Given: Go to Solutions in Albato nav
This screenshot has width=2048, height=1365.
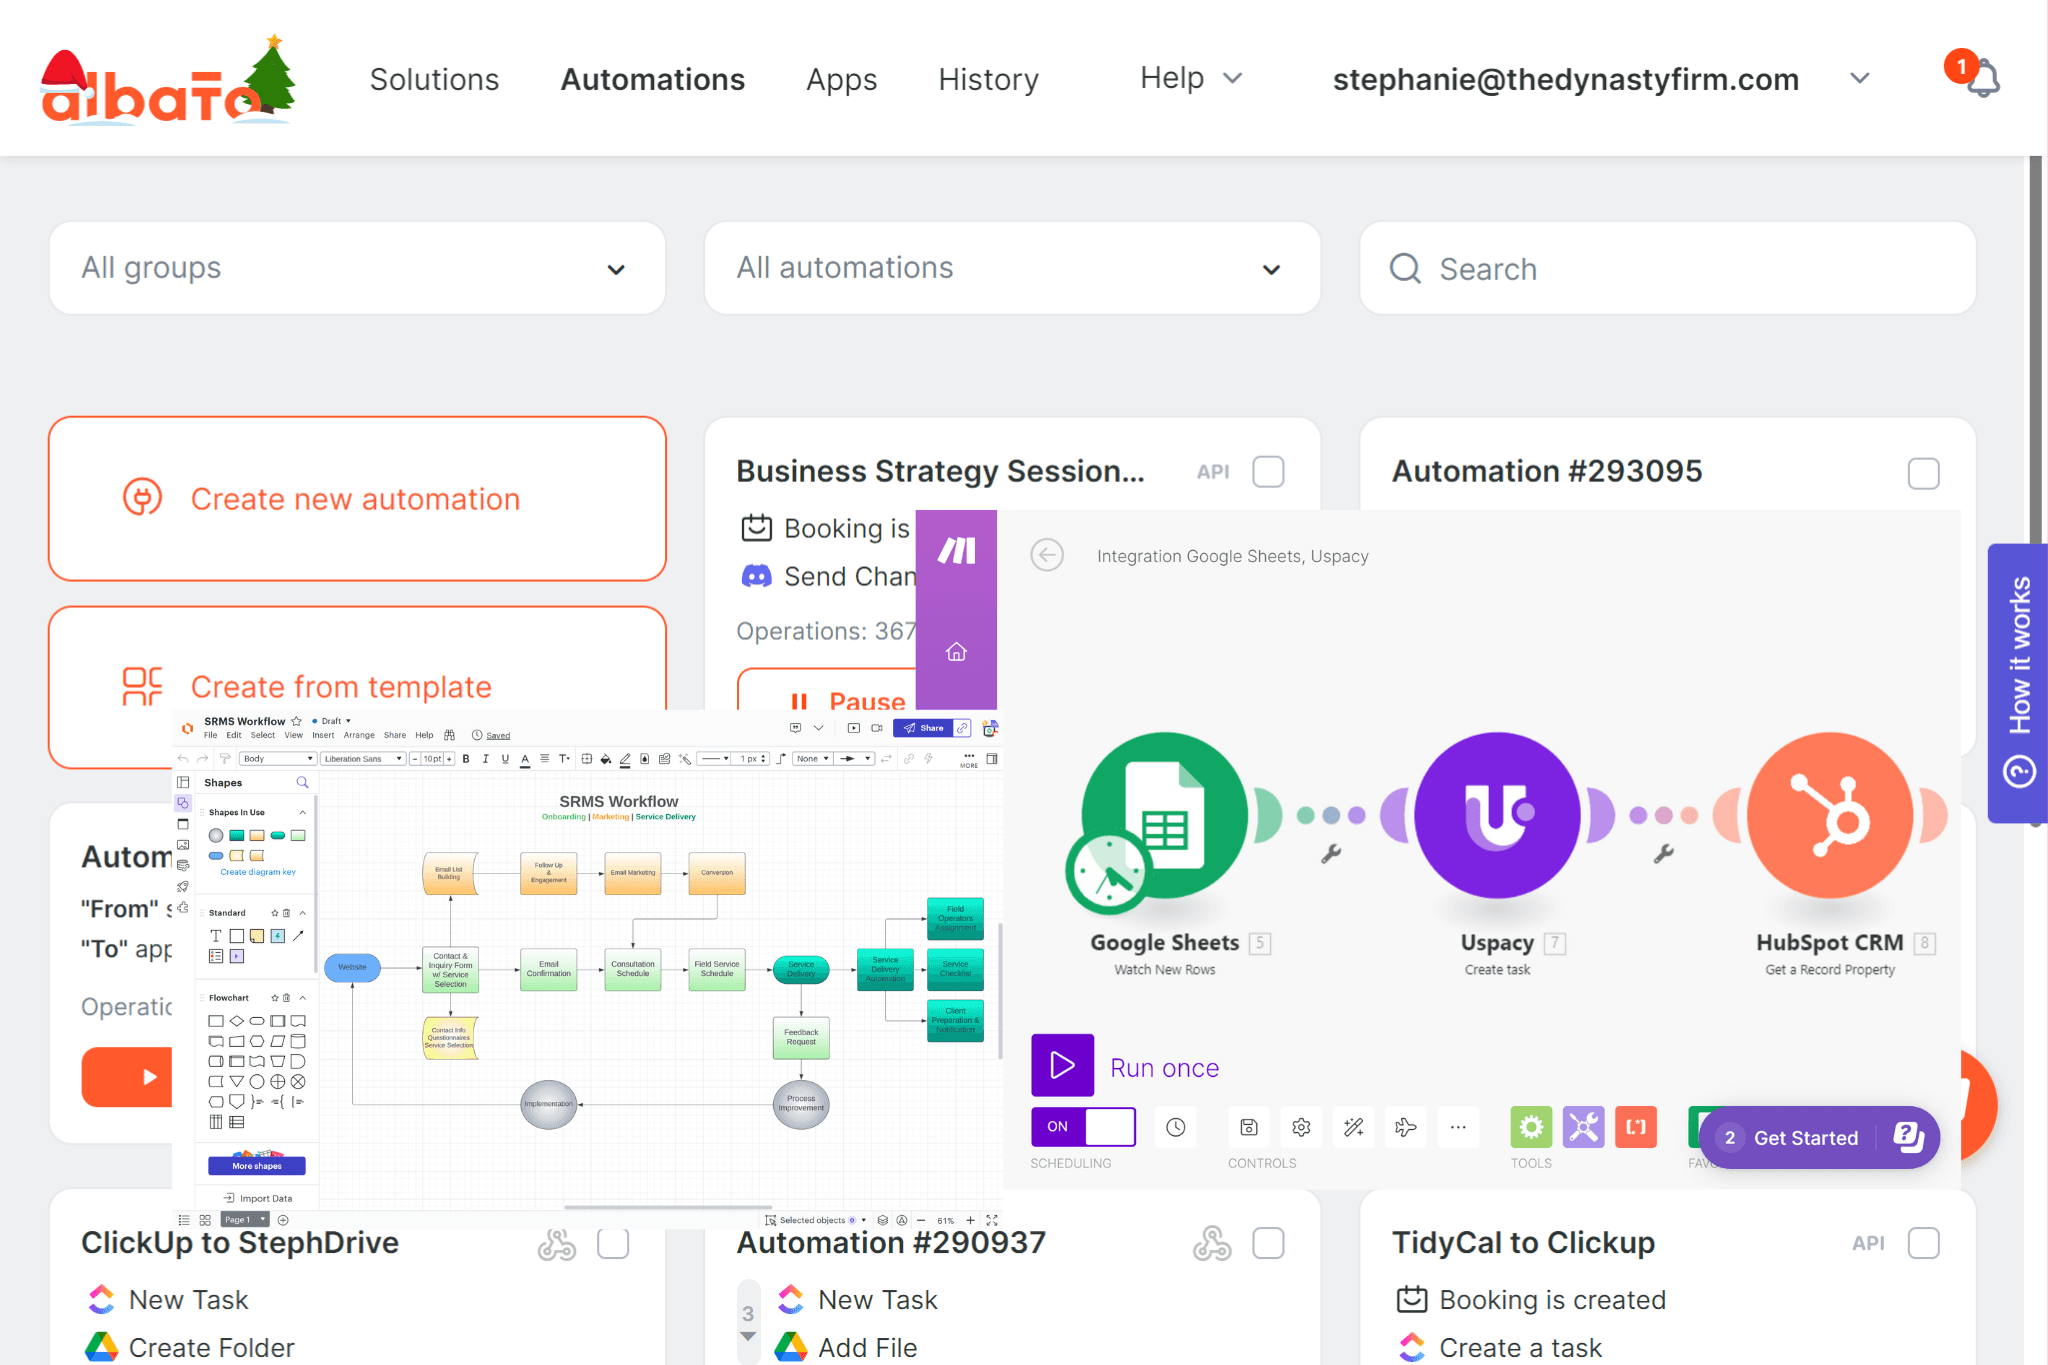Looking at the screenshot, I should [434, 79].
